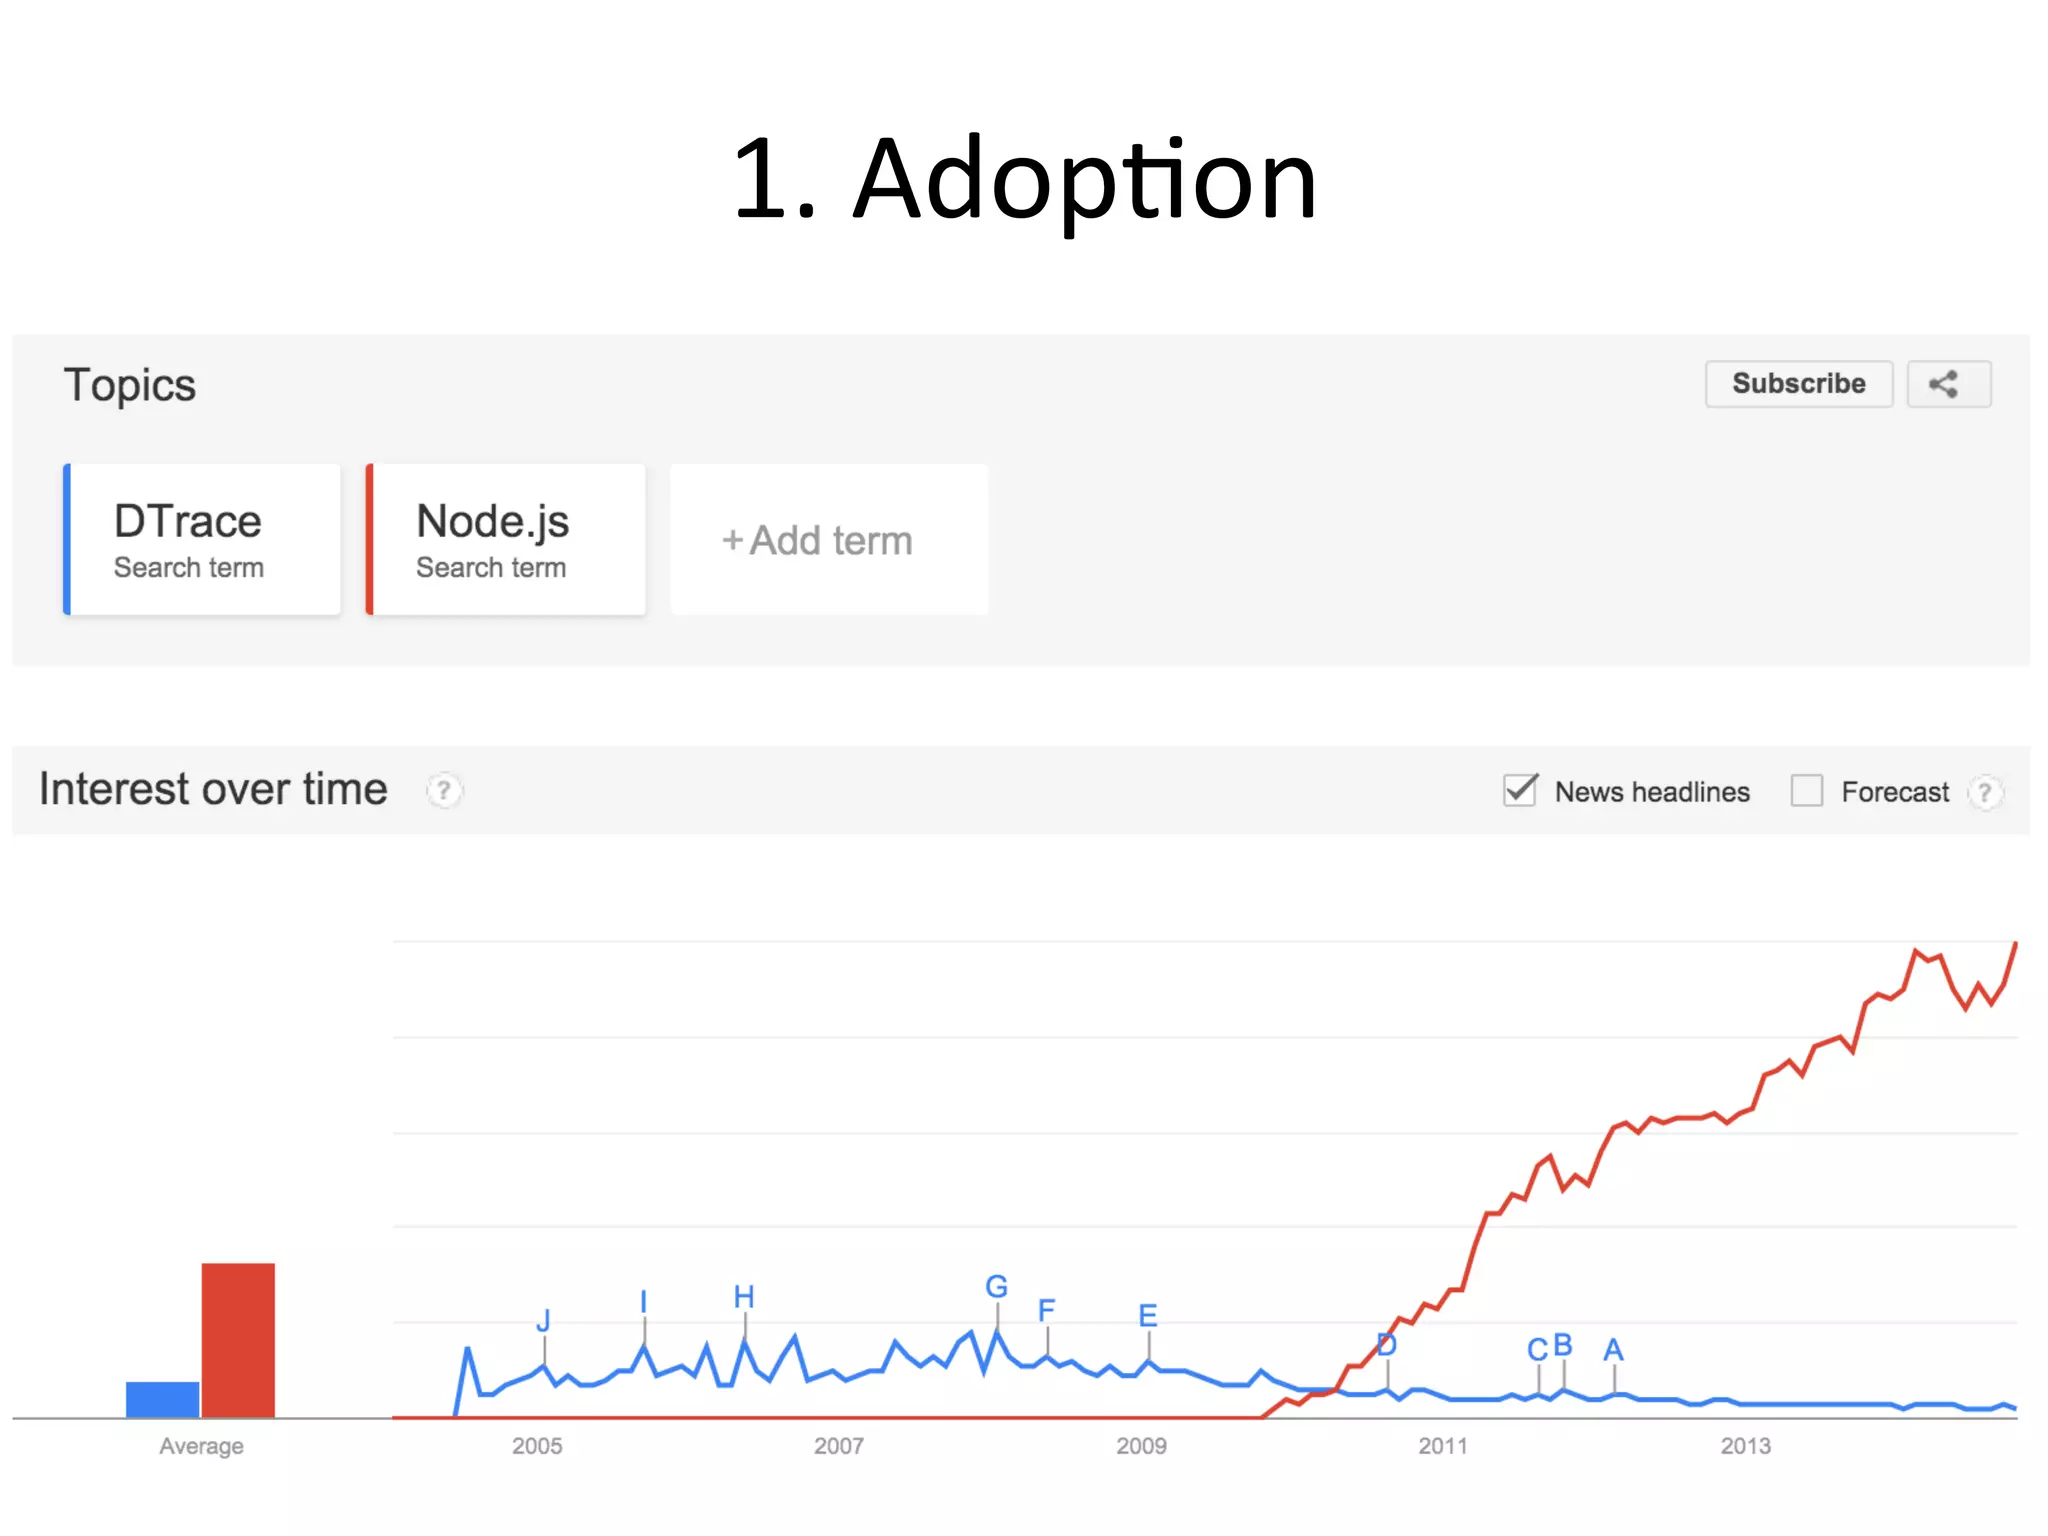
Task: Click the share icon button
Action: 1948,384
